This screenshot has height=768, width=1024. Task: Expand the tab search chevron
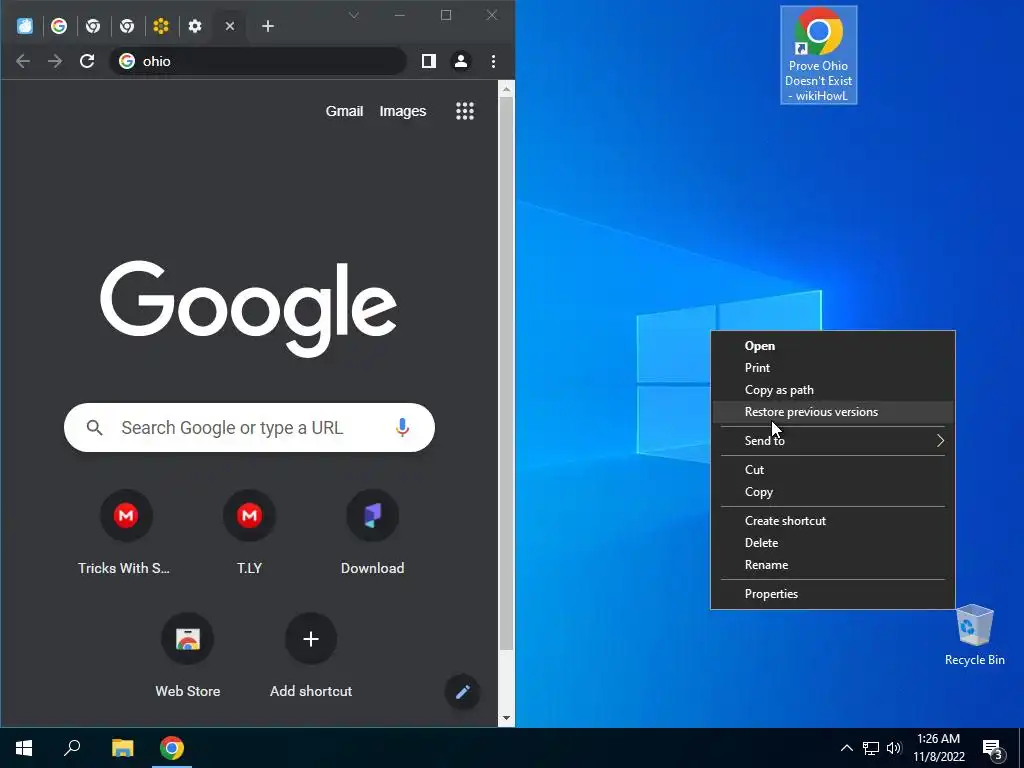[x=353, y=15]
